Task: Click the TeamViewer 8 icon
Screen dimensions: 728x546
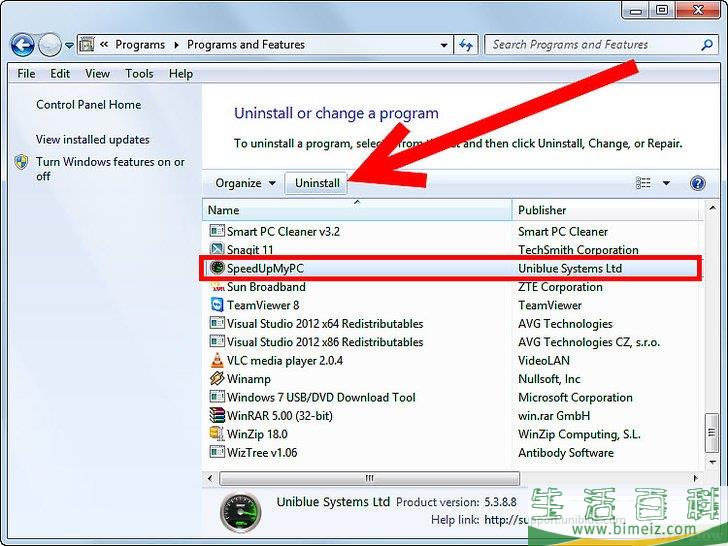Action: point(217,305)
